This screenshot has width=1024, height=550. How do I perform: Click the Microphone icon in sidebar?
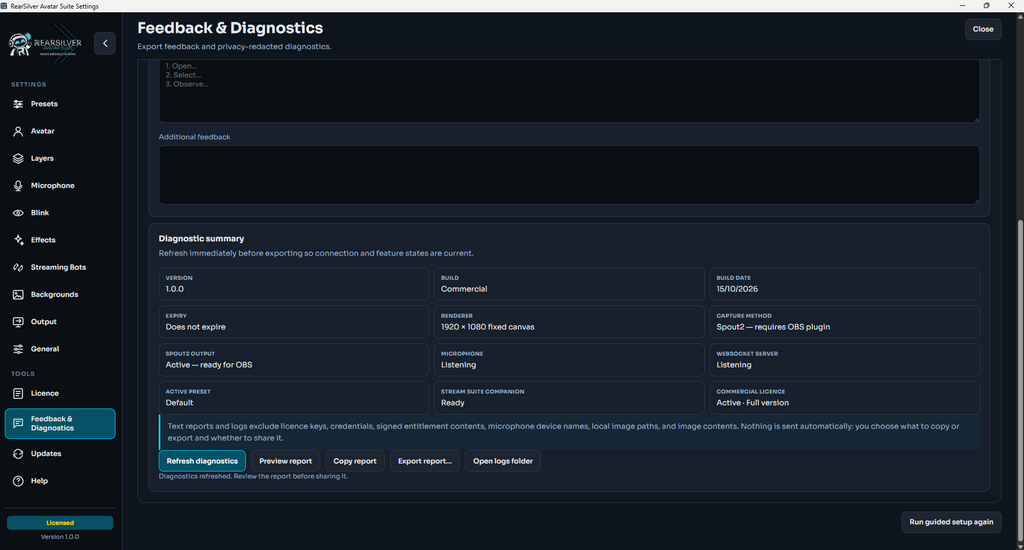(x=18, y=186)
